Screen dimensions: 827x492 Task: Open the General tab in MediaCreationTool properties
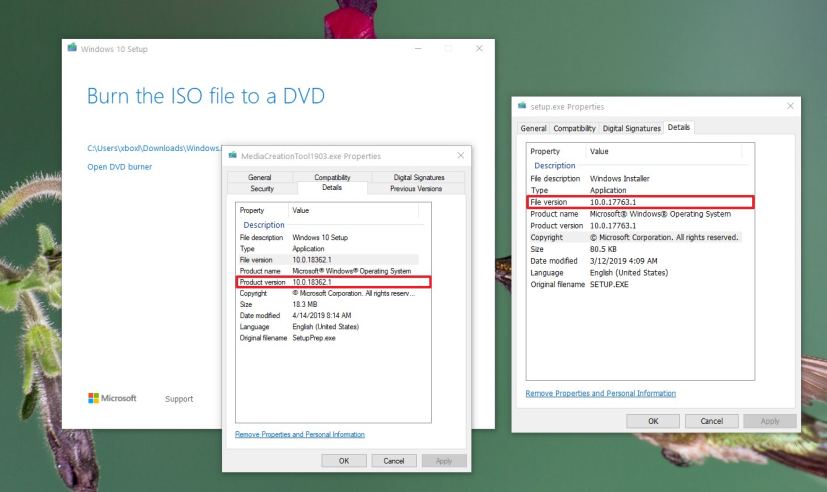(259, 177)
